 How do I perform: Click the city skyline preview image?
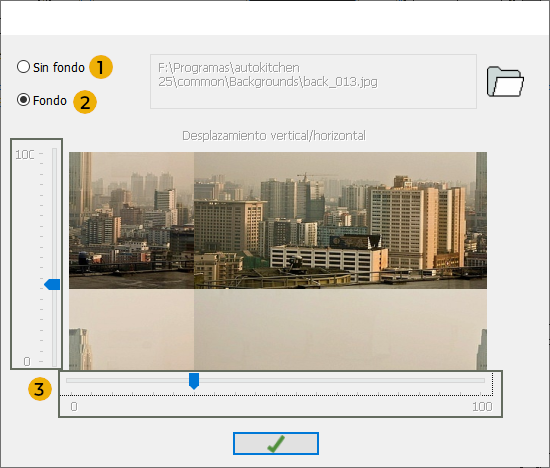point(278,220)
